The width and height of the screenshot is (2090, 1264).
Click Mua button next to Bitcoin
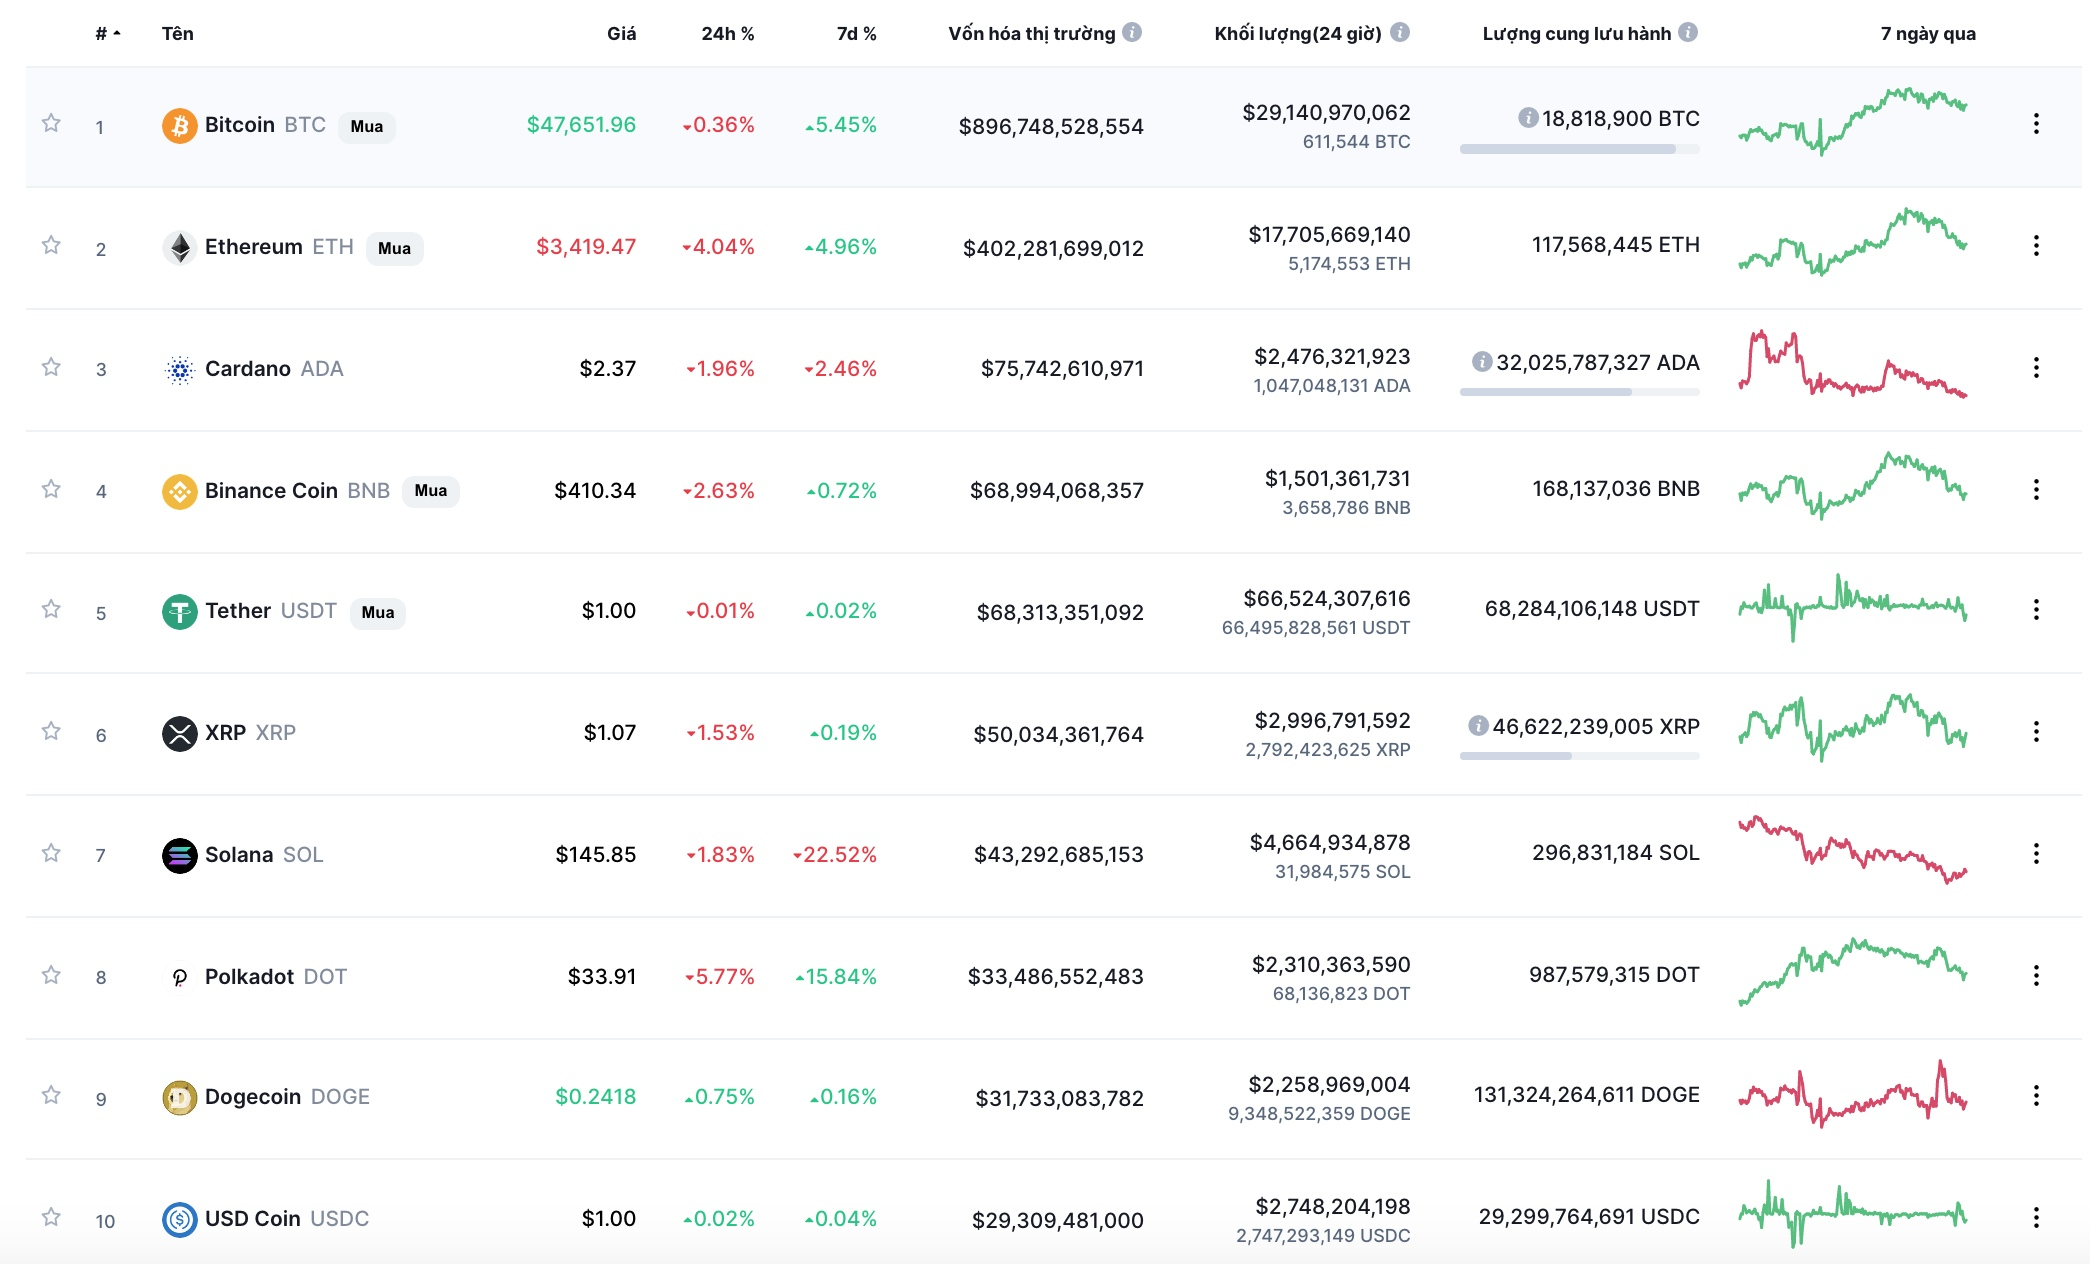tap(367, 126)
